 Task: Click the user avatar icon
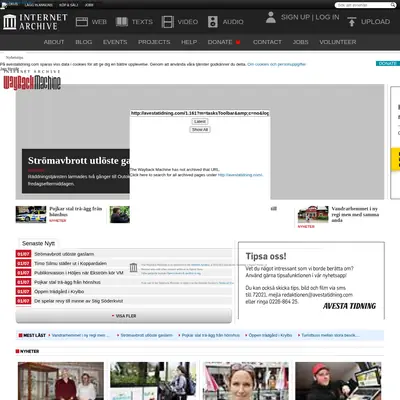coord(271,17)
